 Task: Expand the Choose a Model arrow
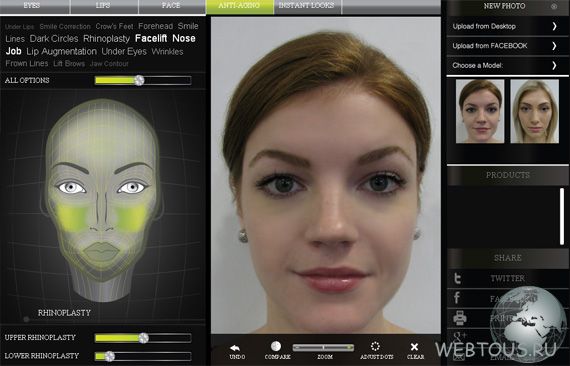click(x=554, y=65)
